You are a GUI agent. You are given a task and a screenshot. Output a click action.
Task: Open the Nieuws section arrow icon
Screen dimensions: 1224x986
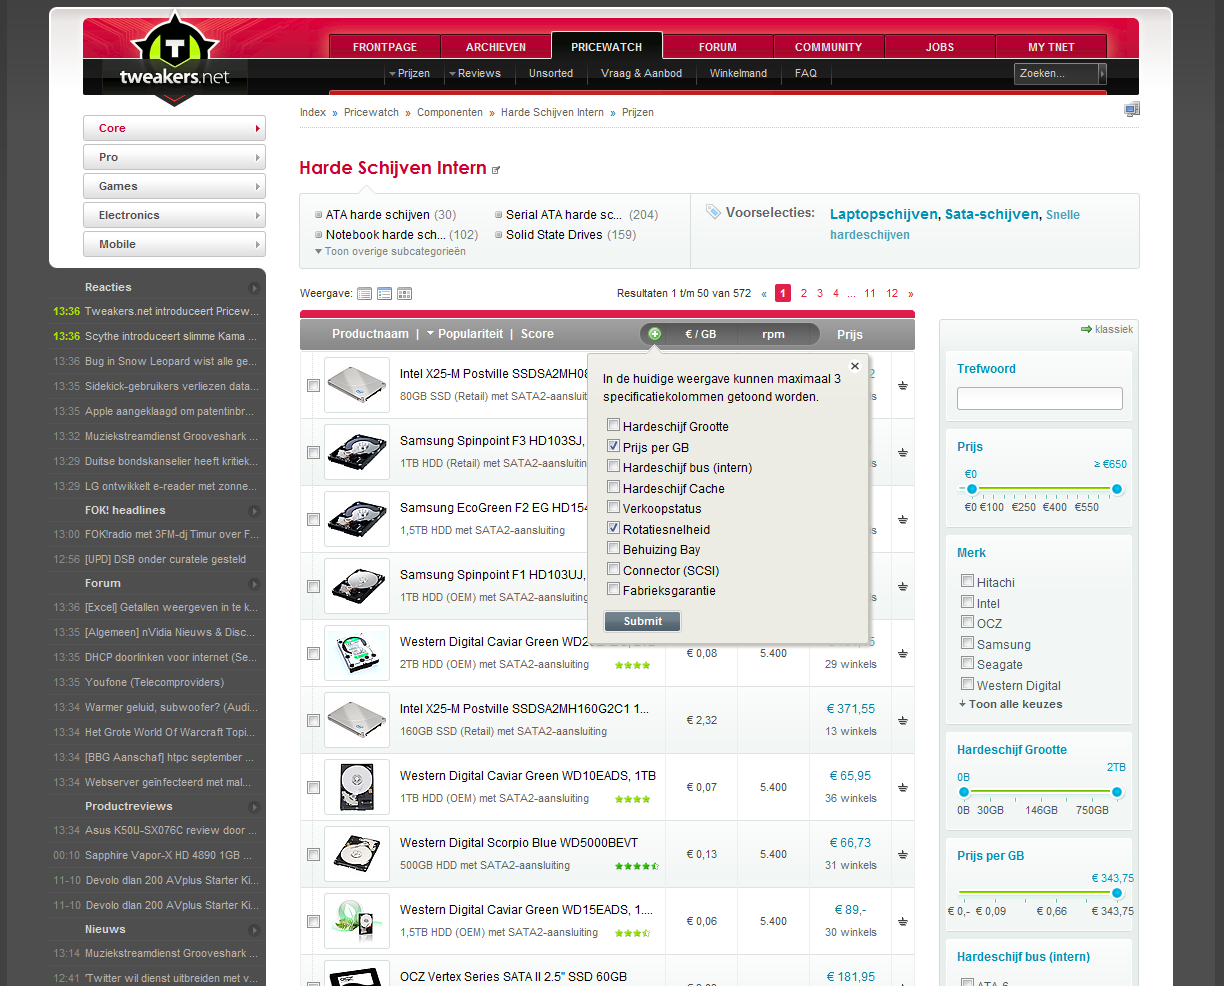click(254, 930)
